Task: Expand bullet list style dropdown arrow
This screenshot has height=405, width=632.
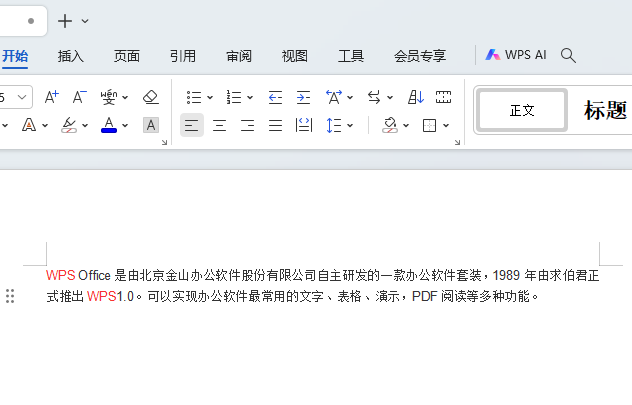Action: [x=210, y=98]
